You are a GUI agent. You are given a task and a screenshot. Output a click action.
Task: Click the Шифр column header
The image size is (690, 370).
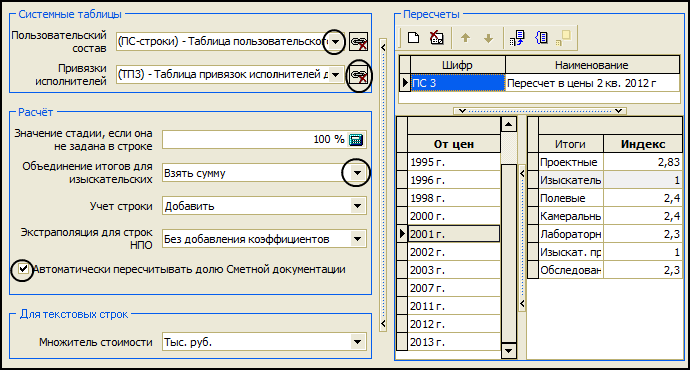457,65
